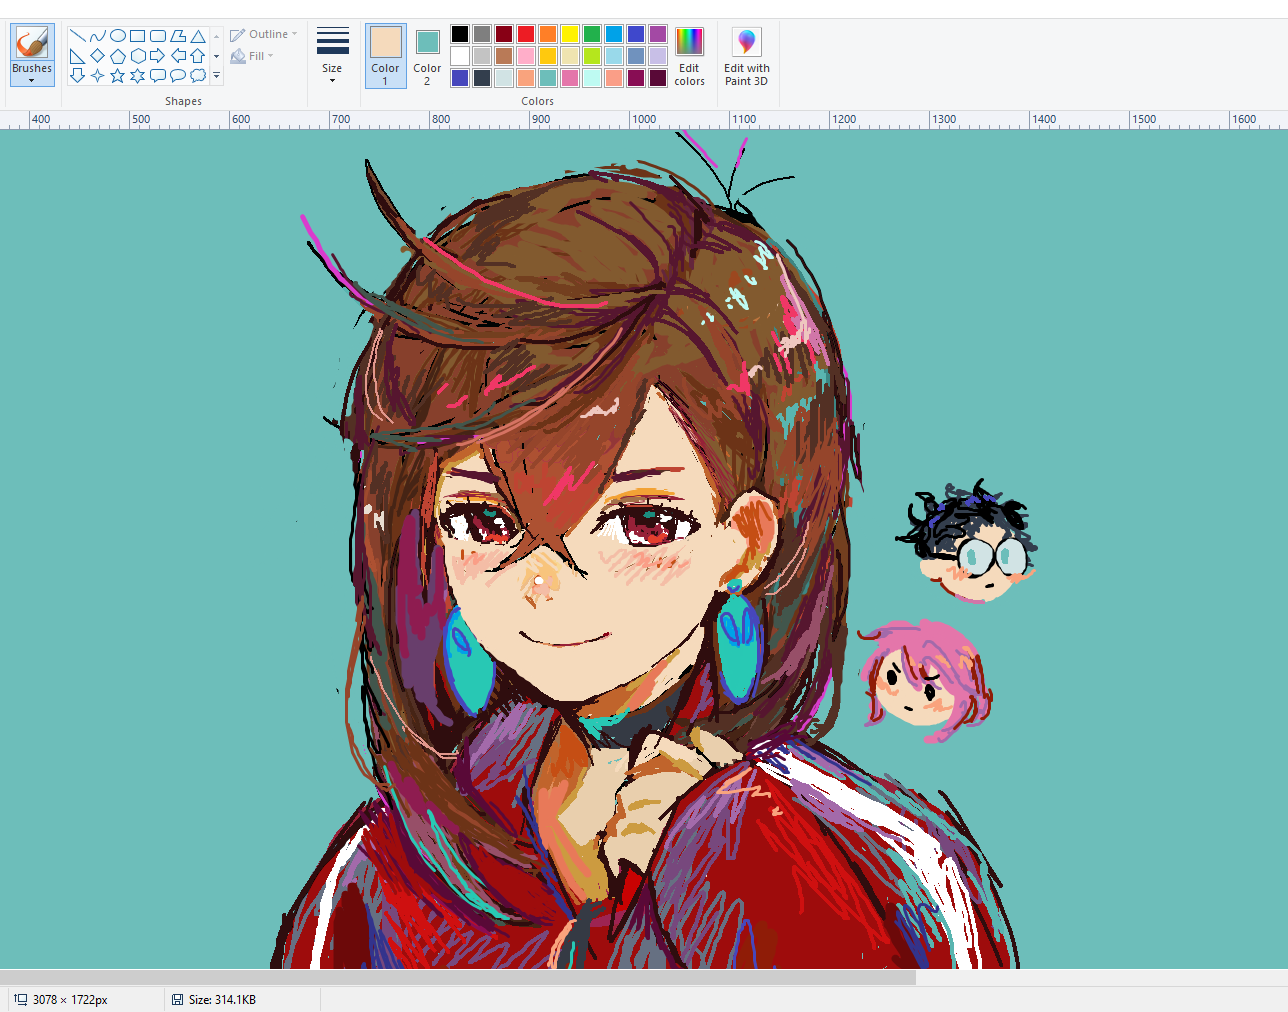Select the Brushes tool icon
This screenshot has width=1288, height=1012.
(32, 42)
